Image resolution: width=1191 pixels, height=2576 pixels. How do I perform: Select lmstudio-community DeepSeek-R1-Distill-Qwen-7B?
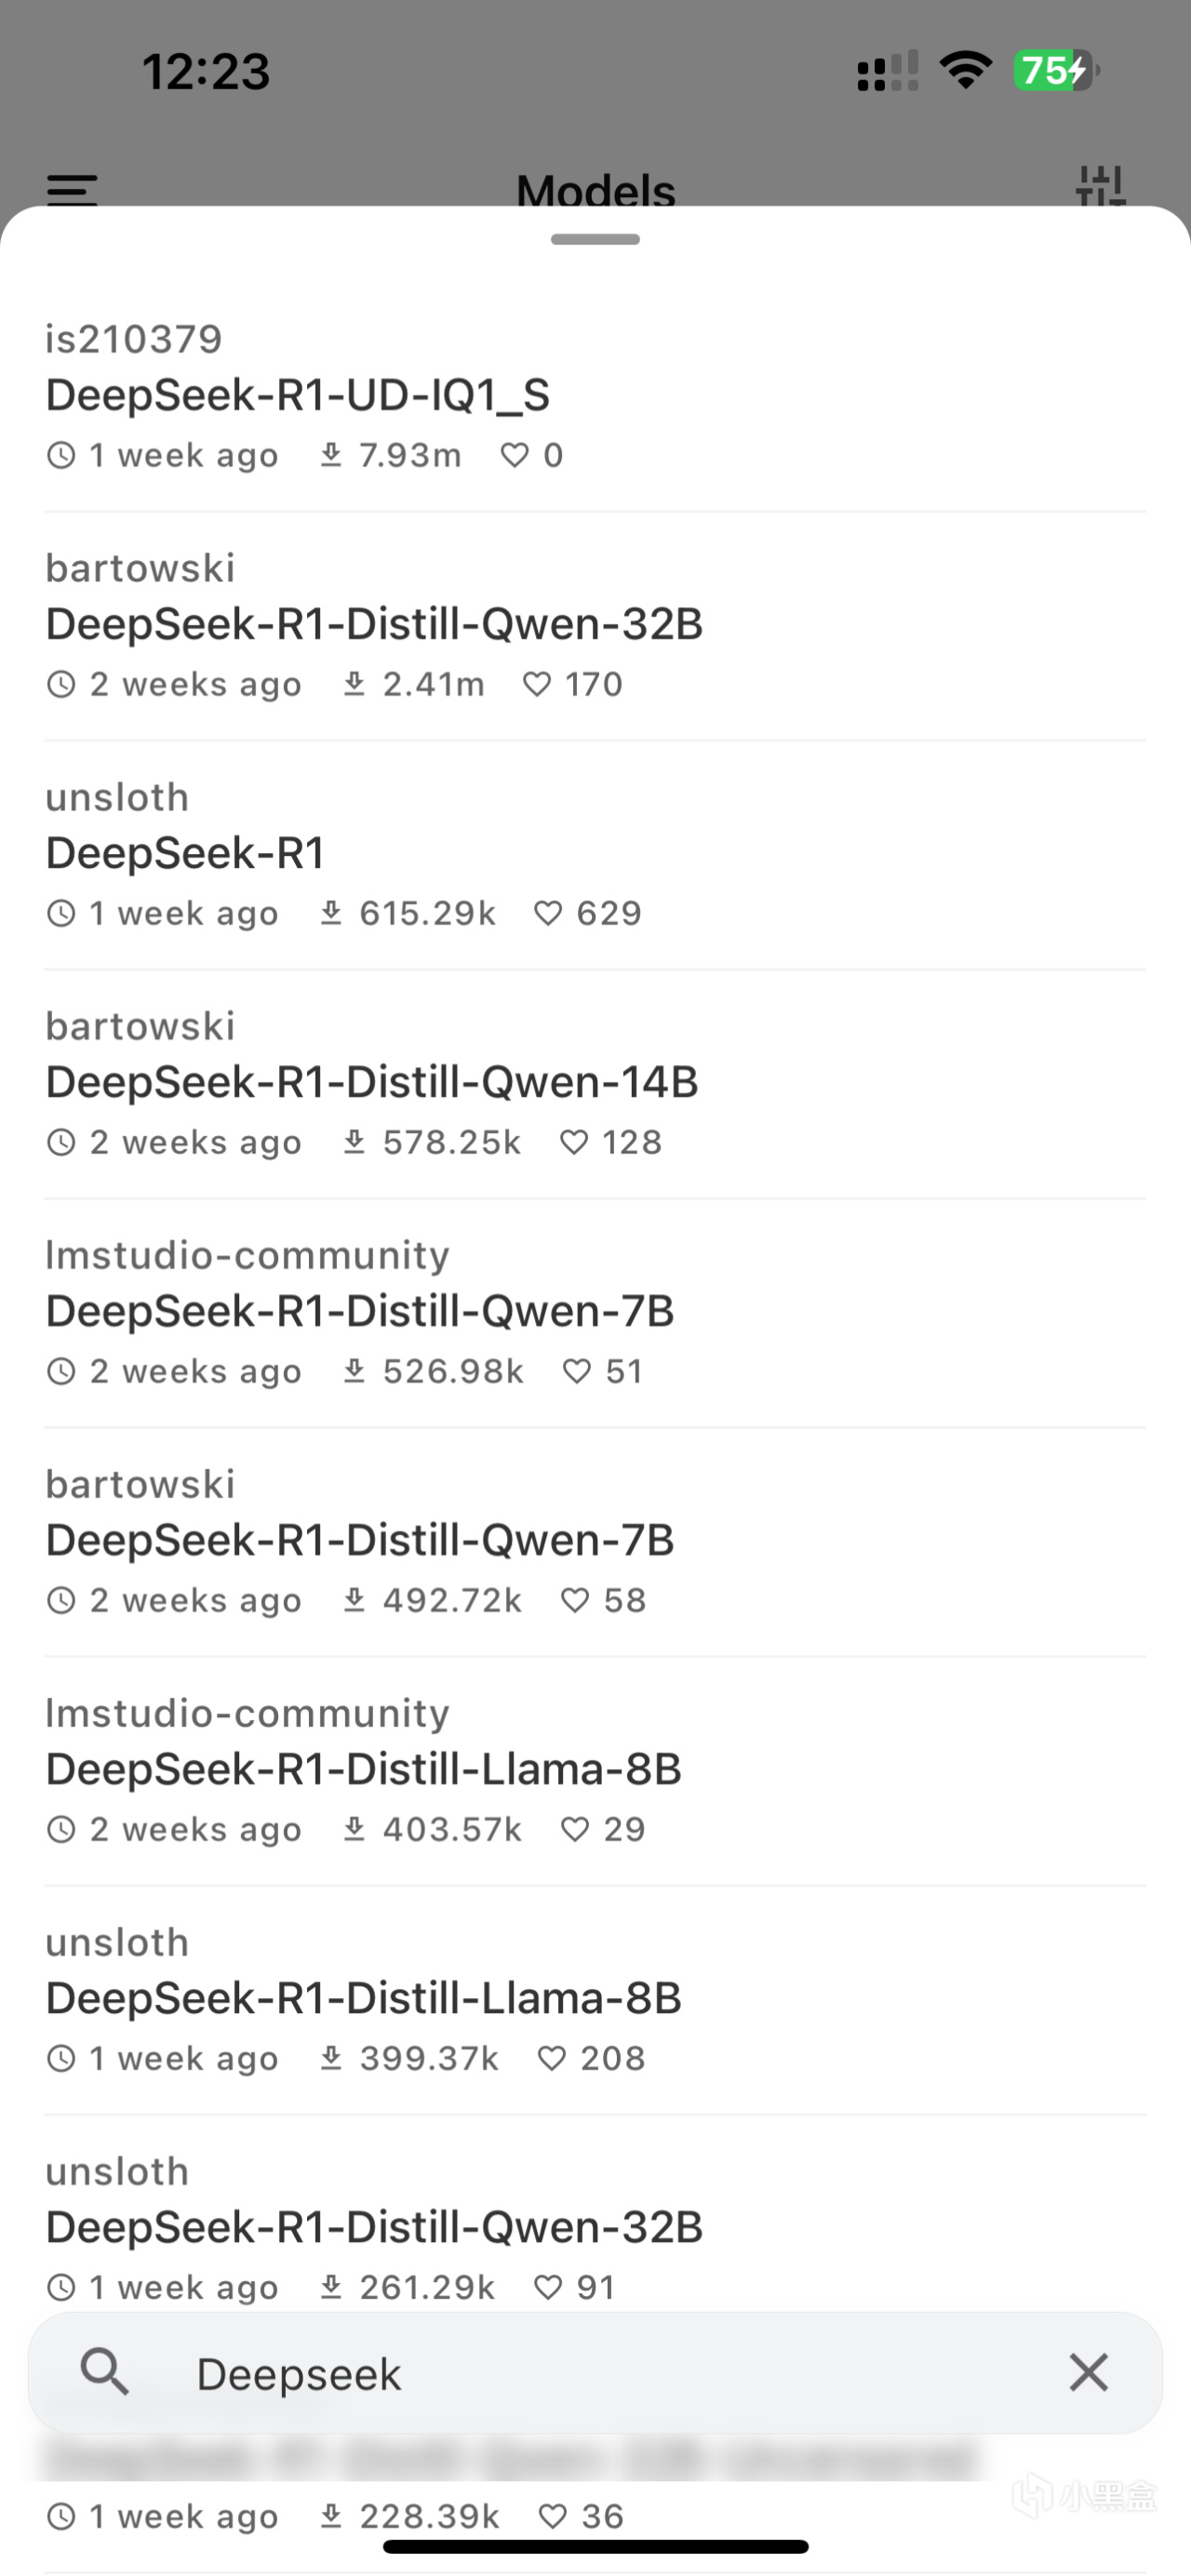pyautogui.click(x=360, y=1312)
